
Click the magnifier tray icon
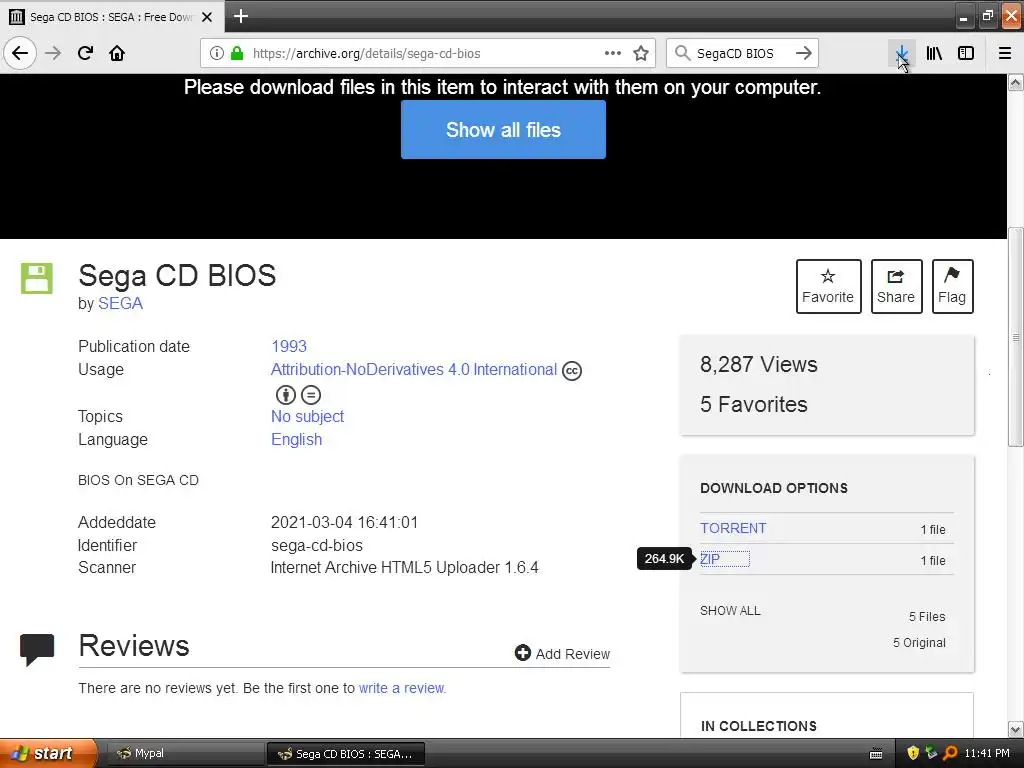(950, 753)
